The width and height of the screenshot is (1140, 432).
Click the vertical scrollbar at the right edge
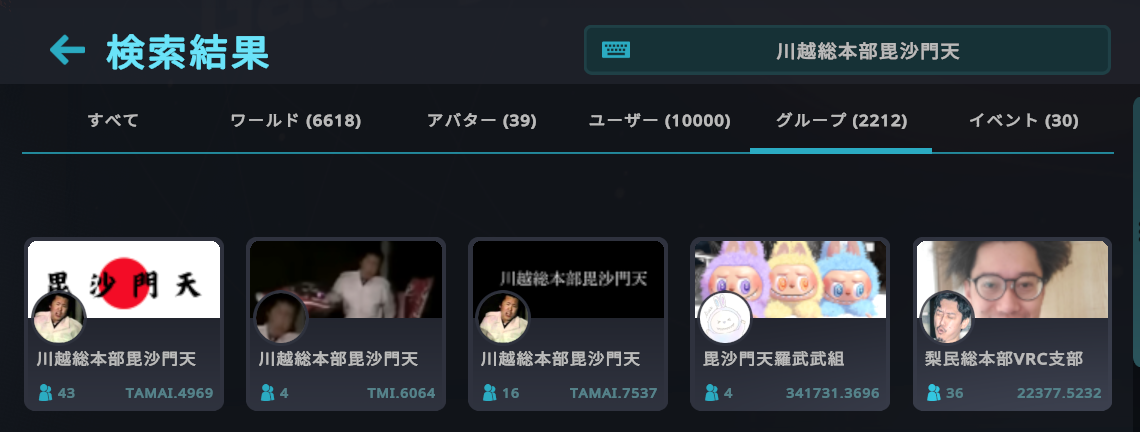pyautogui.click(x=1136, y=231)
